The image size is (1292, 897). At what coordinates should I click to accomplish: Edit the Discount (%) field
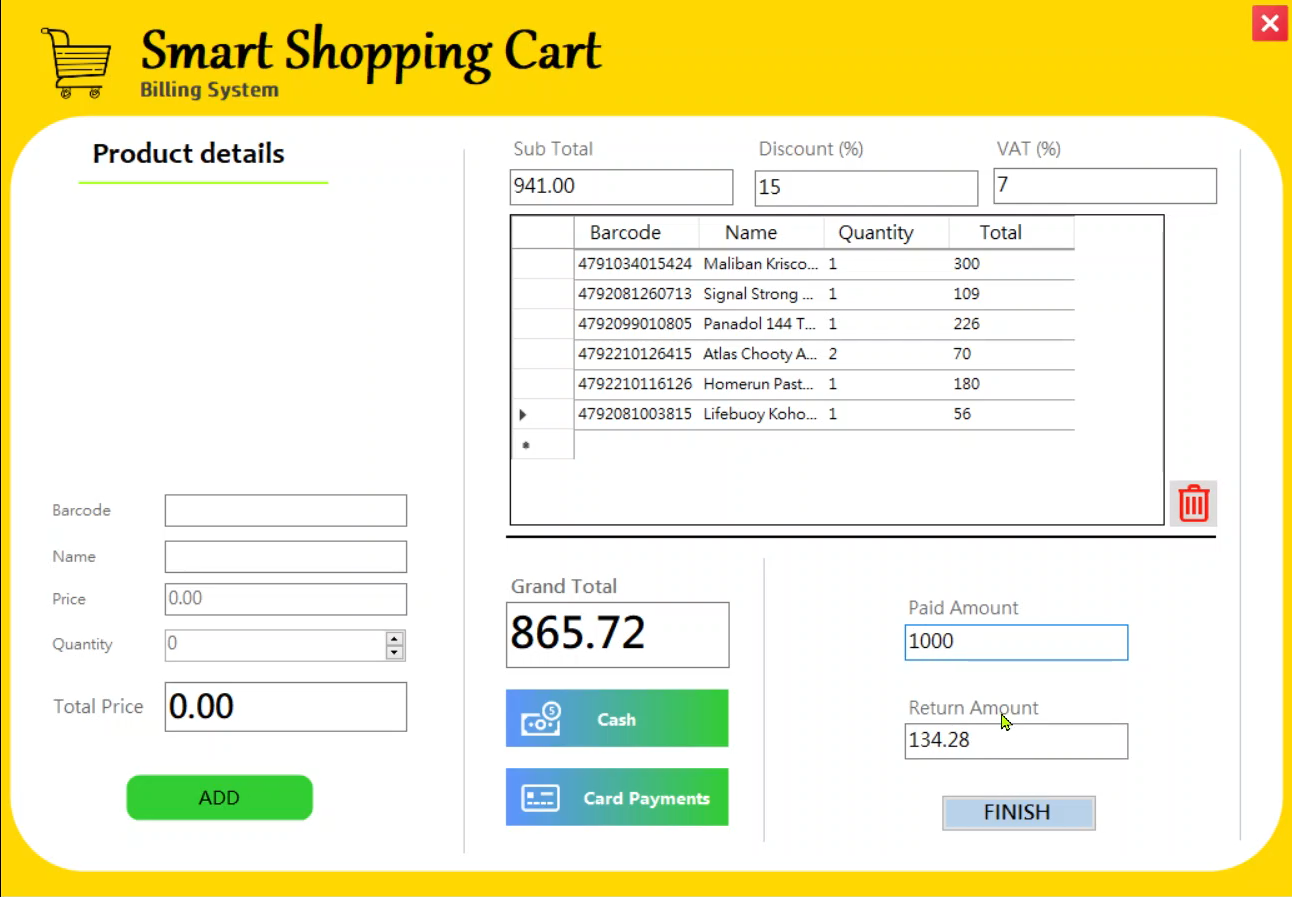pyautogui.click(x=865, y=186)
